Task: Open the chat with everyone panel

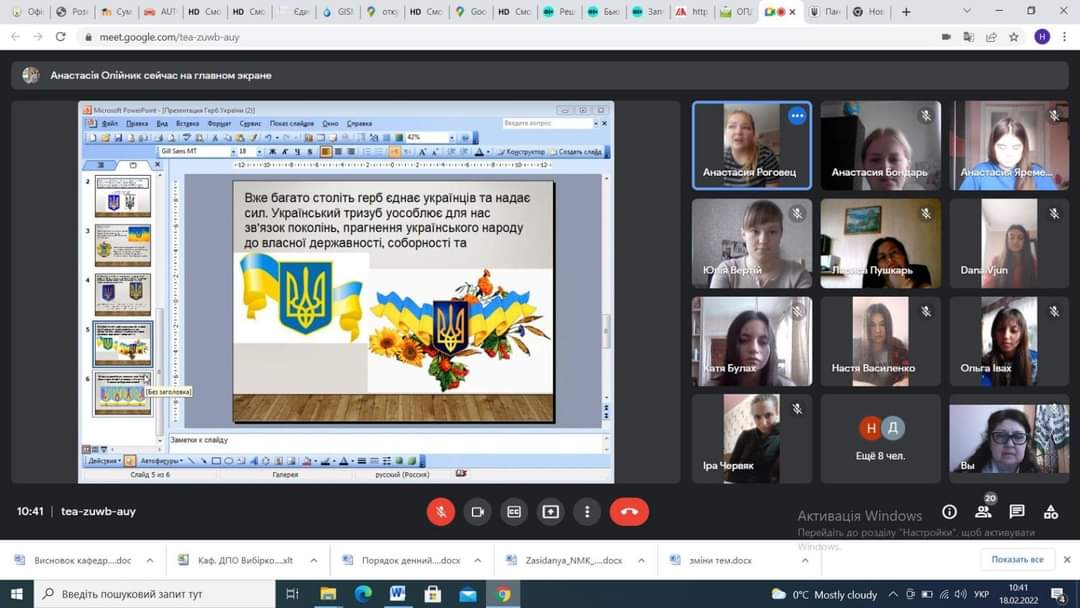Action: point(1016,511)
